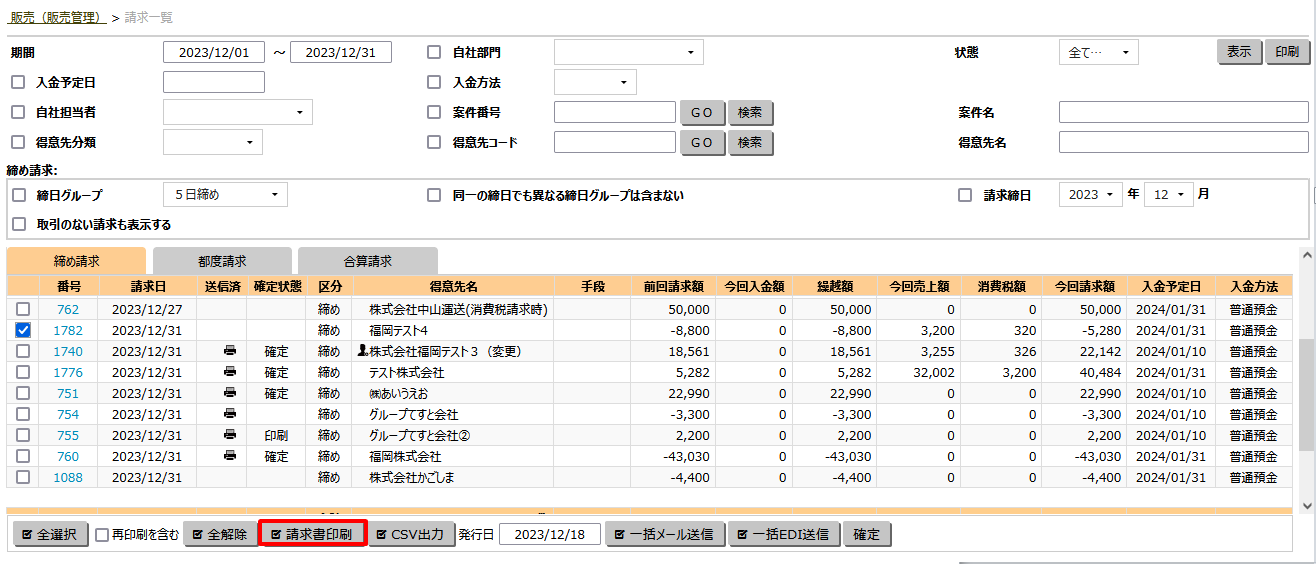Open the 状態 dropdown showing 全て
The width and height of the screenshot is (1316, 564).
(1098, 53)
